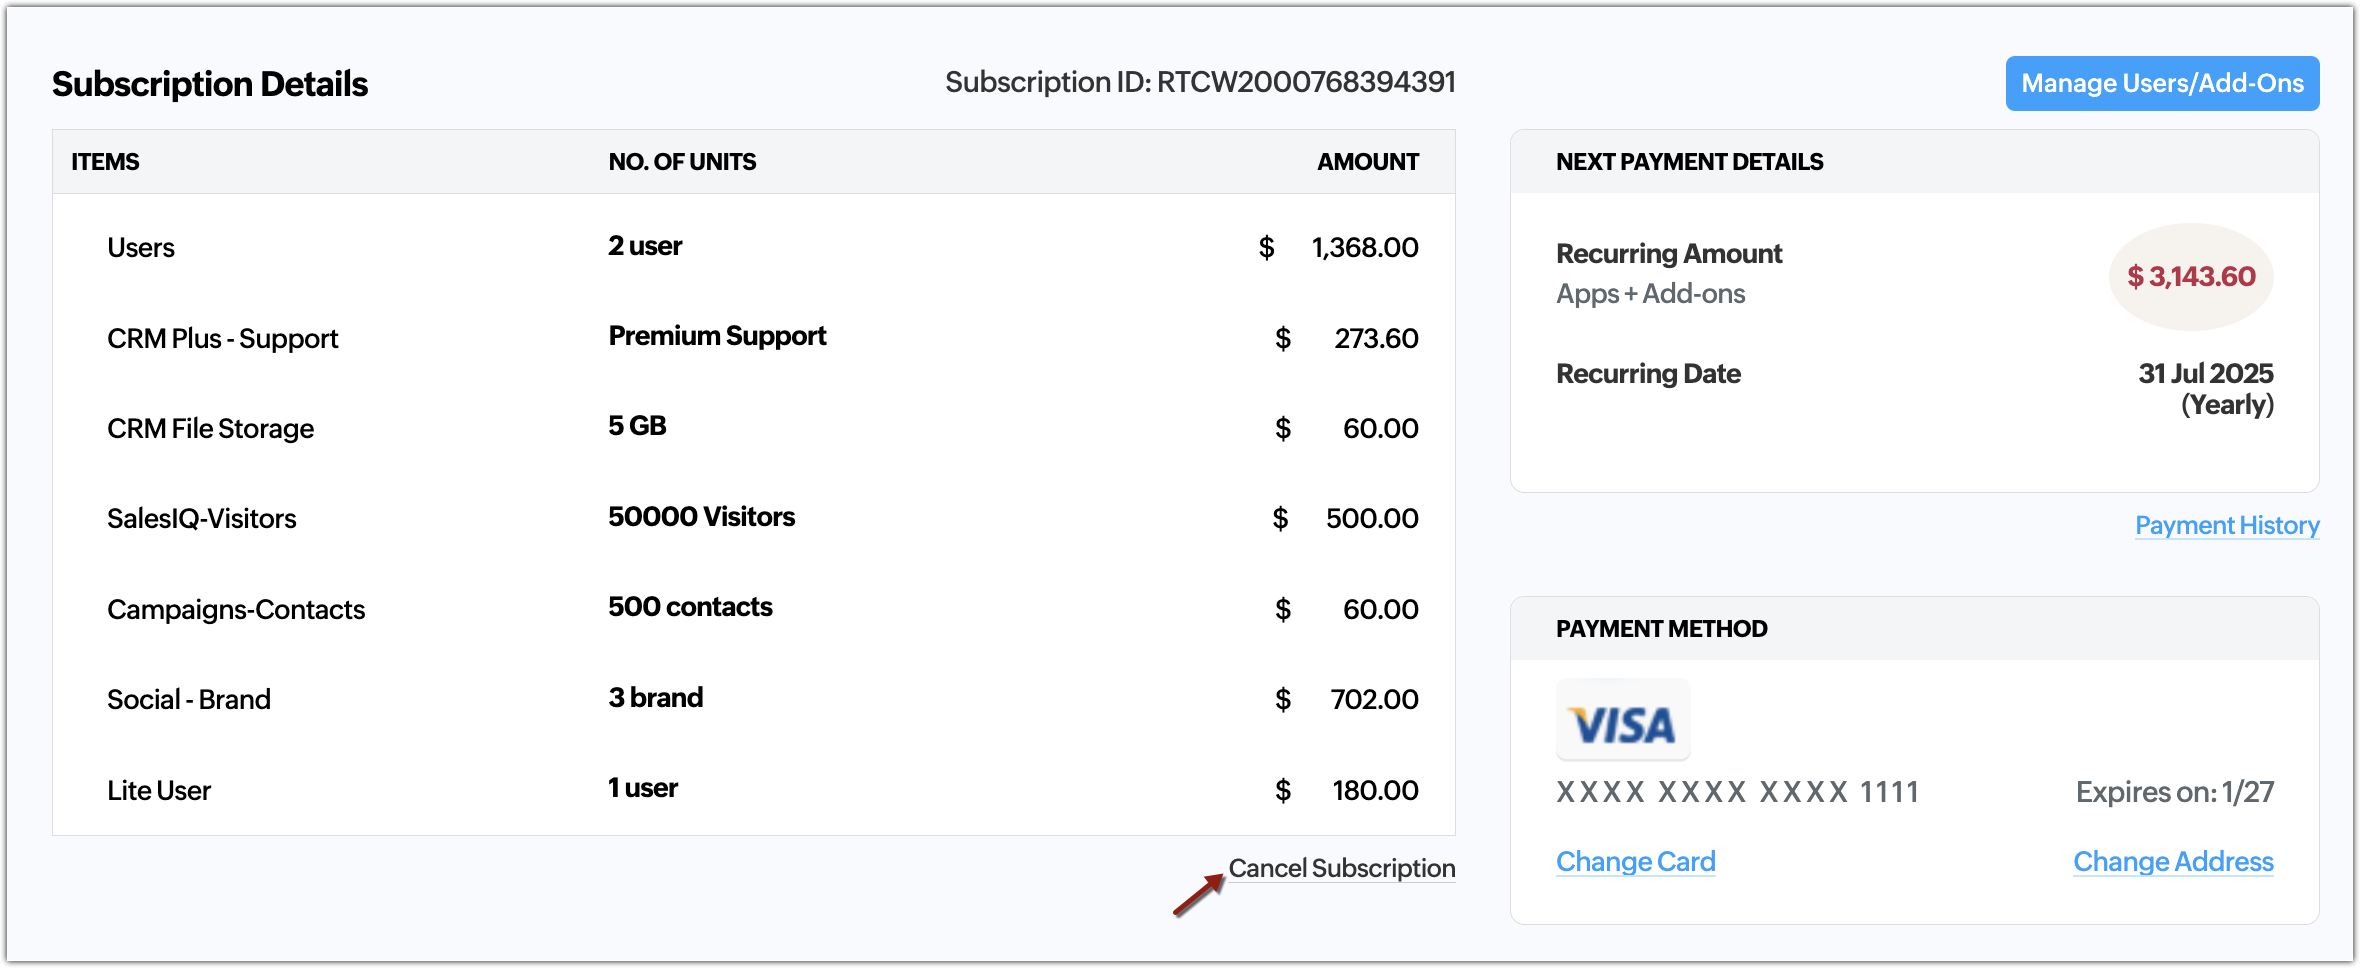Click the VISA card logo
This screenshot has width=2360, height=968.
coord(1623,722)
